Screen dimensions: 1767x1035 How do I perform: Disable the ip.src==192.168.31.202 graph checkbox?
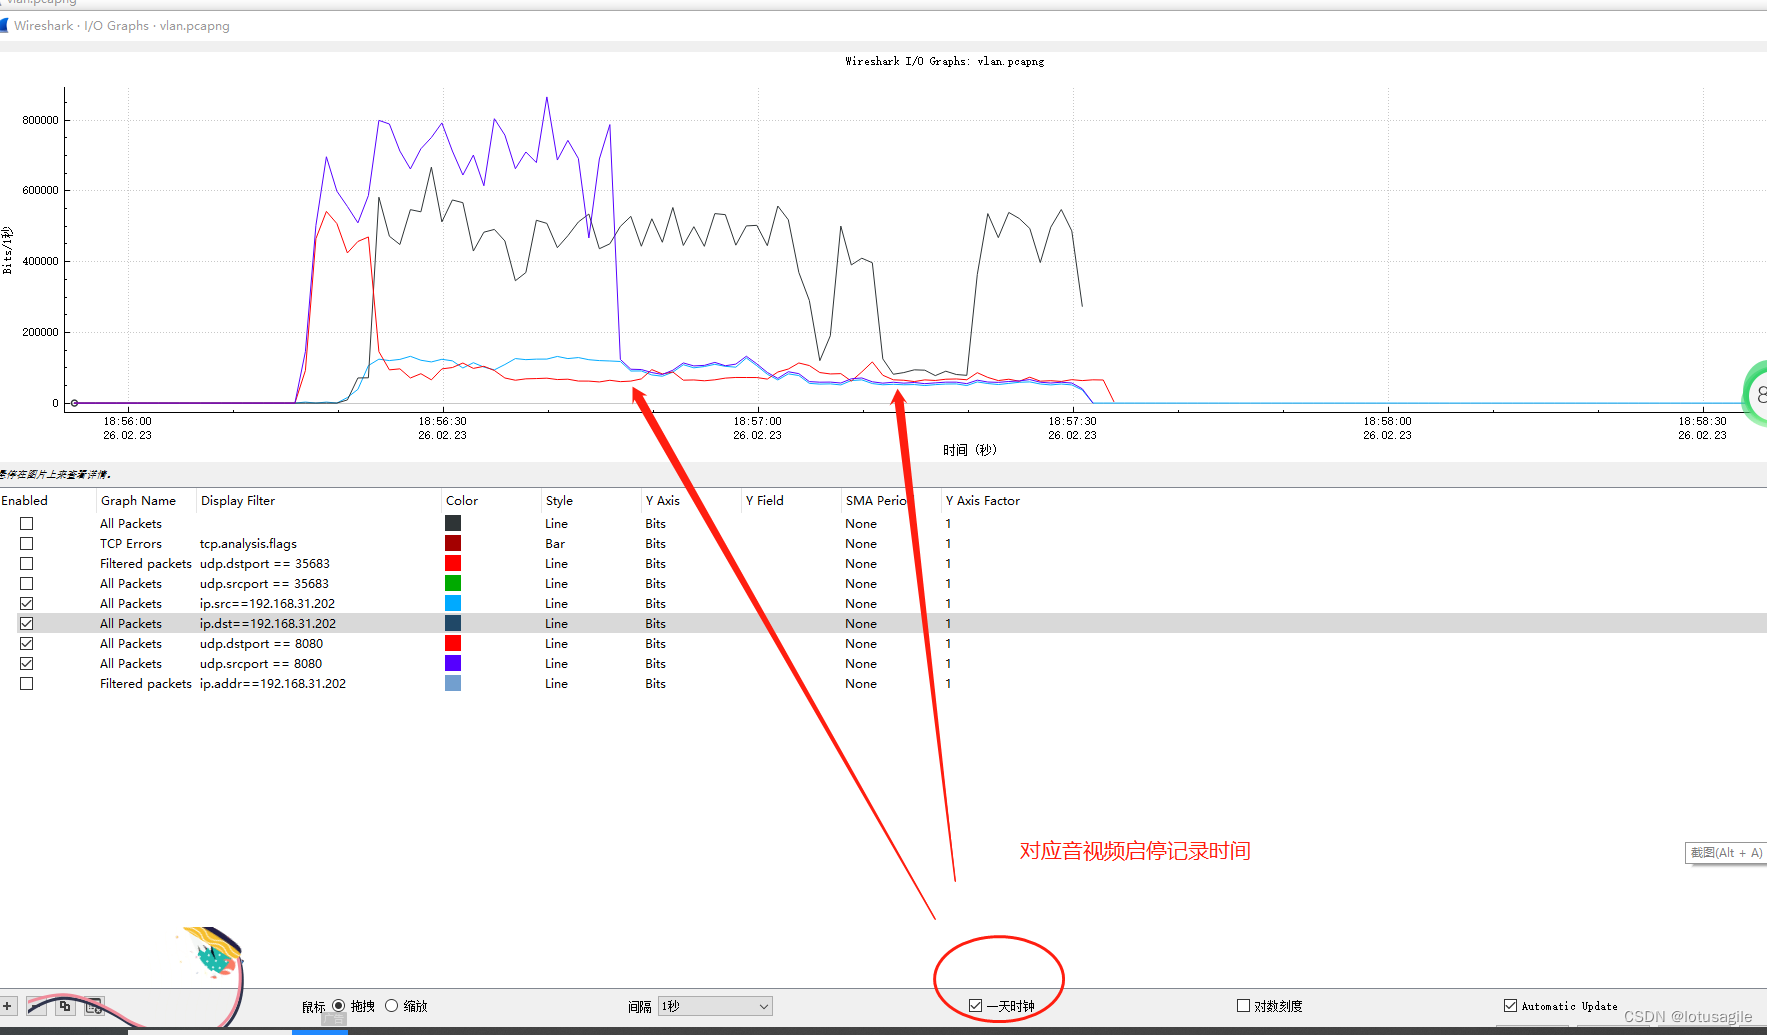click(x=27, y=603)
